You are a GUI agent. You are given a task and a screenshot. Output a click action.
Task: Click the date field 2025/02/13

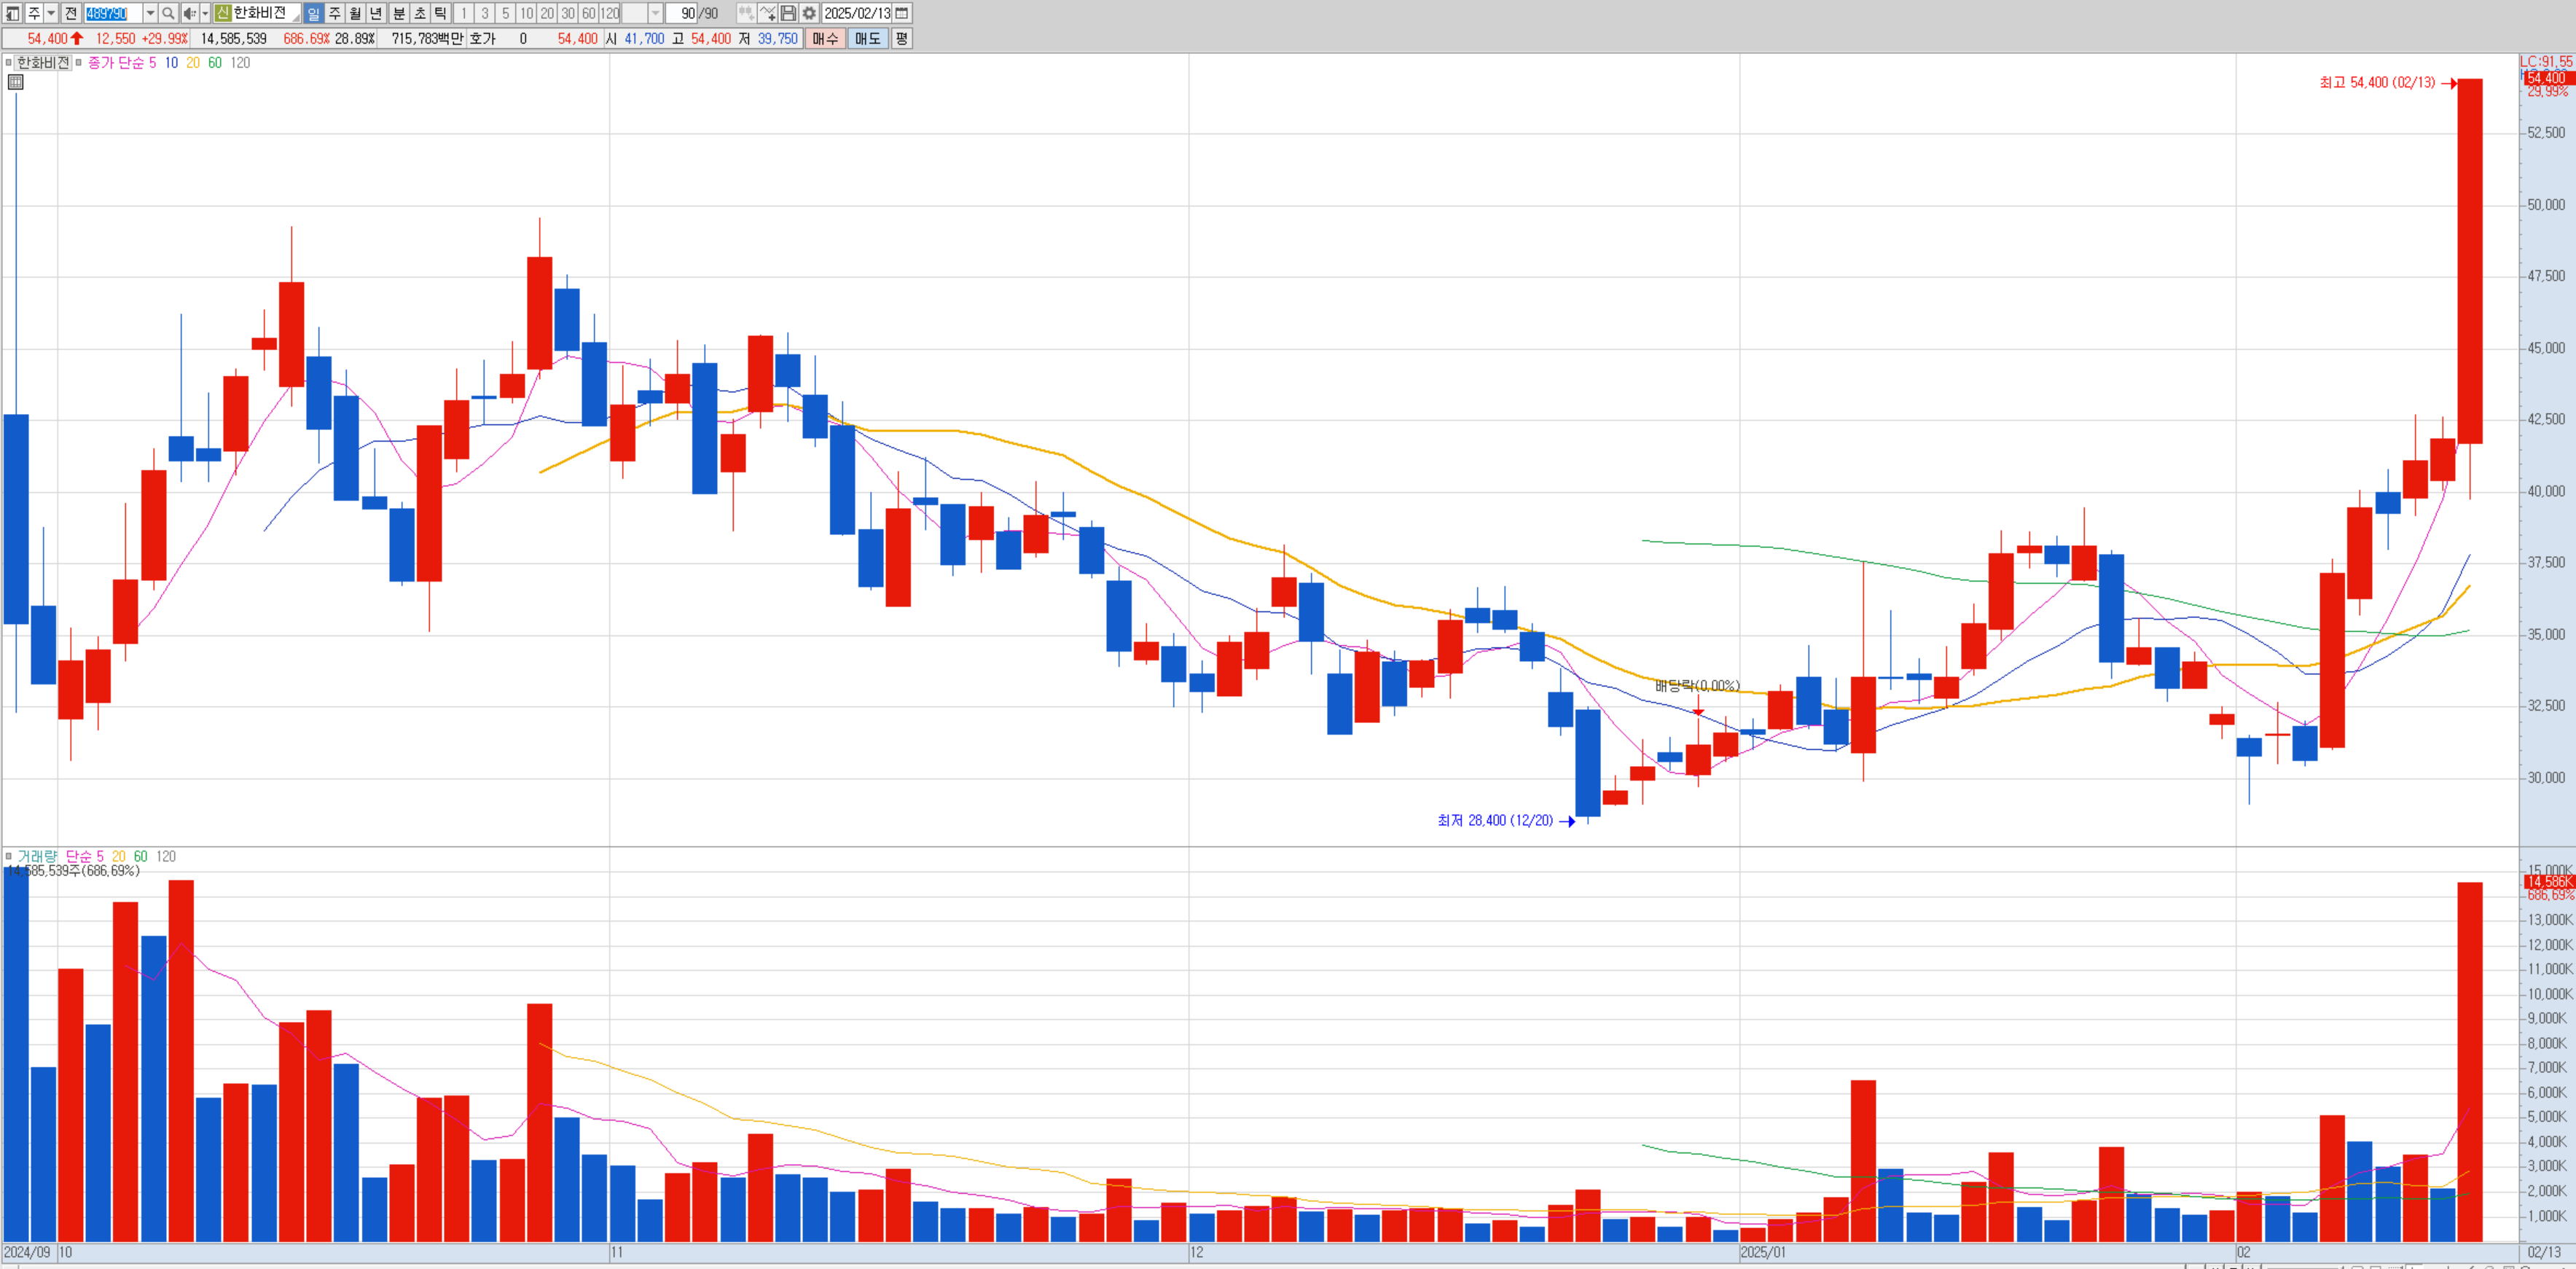(x=856, y=13)
